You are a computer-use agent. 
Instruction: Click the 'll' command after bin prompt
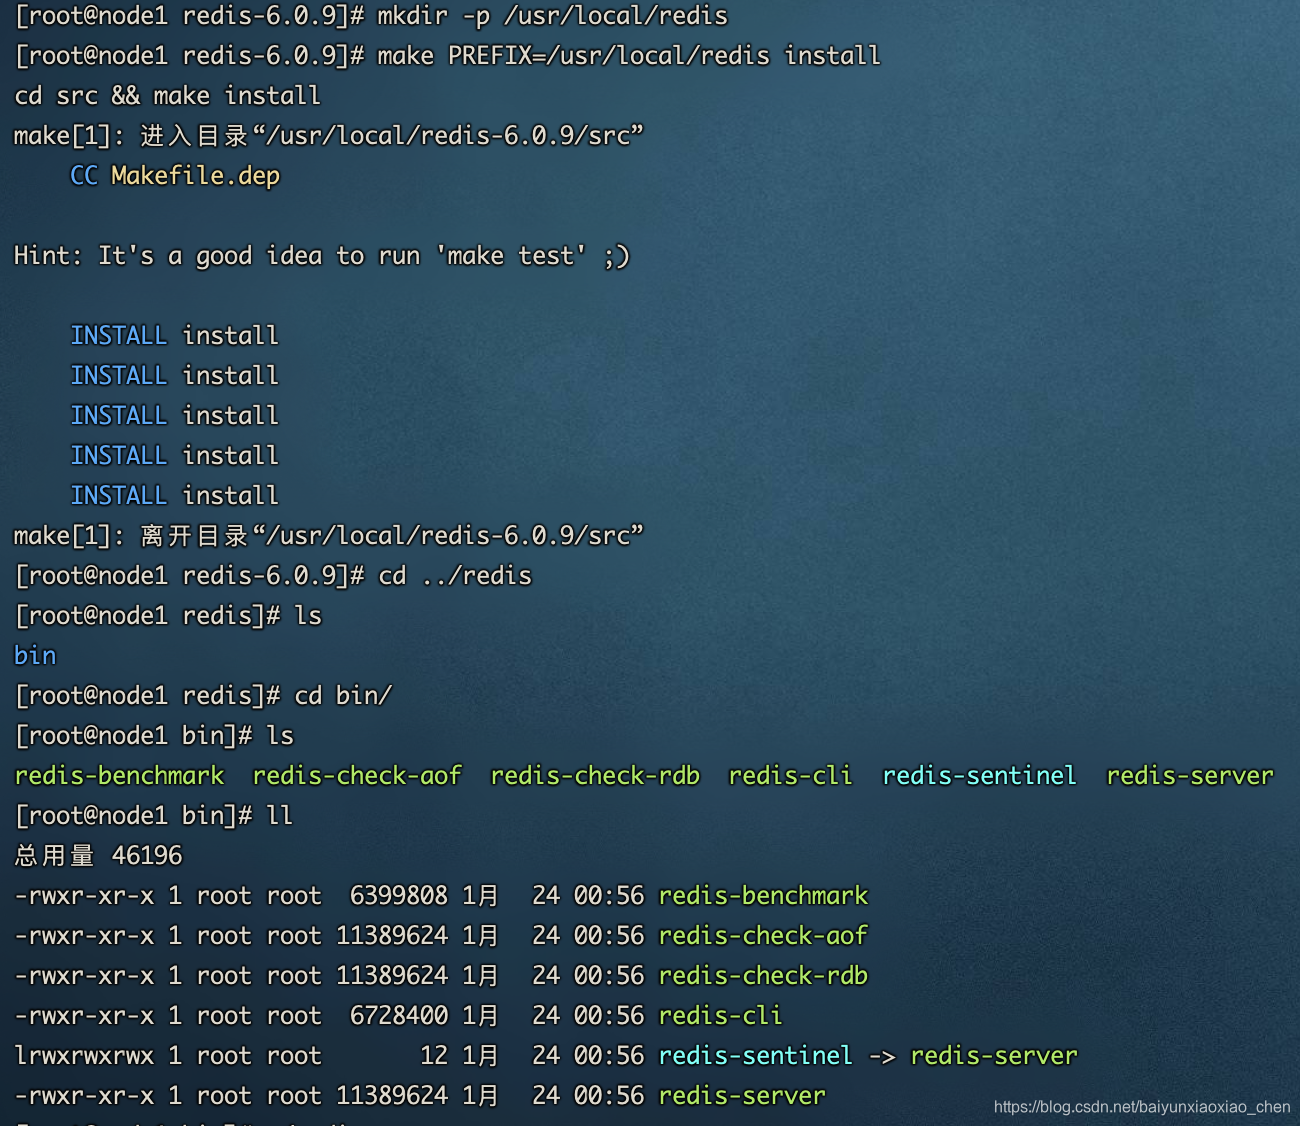click(x=280, y=816)
